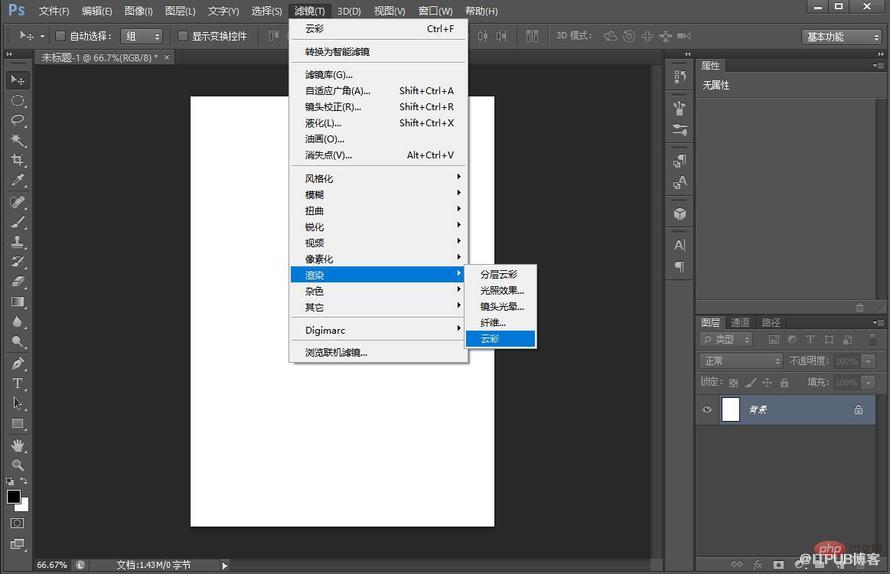This screenshot has width=890, height=574.
Task: Expand the 模糊 filter submenu
Action: (x=379, y=194)
